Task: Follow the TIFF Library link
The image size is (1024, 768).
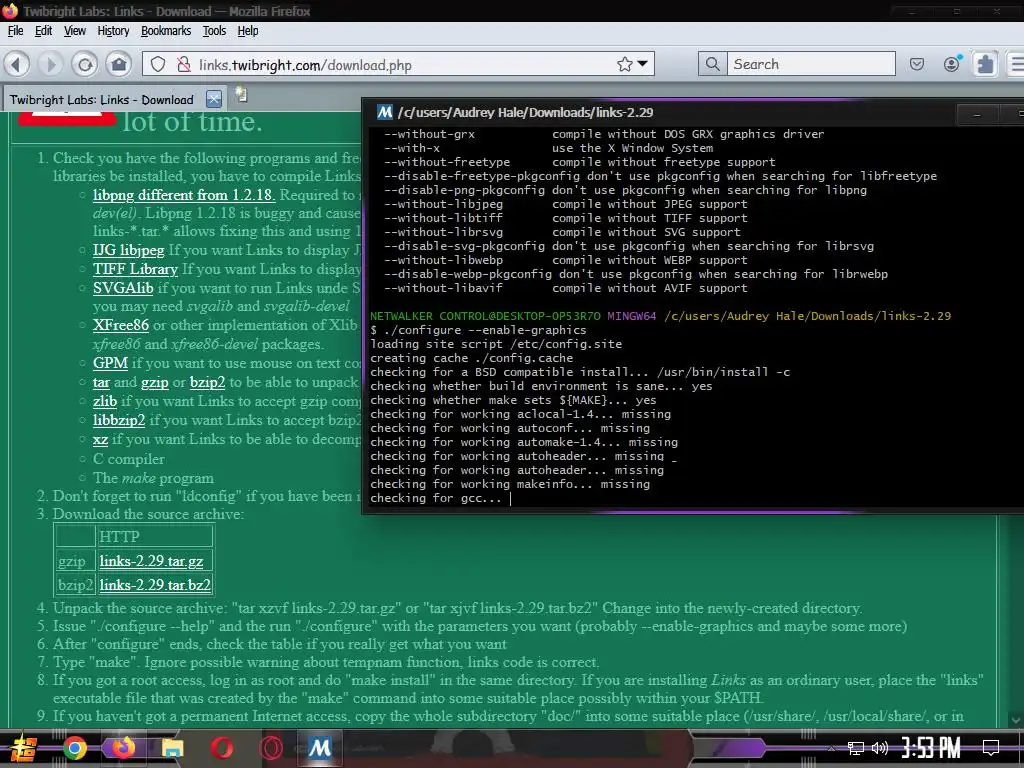Action: (x=135, y=269)
